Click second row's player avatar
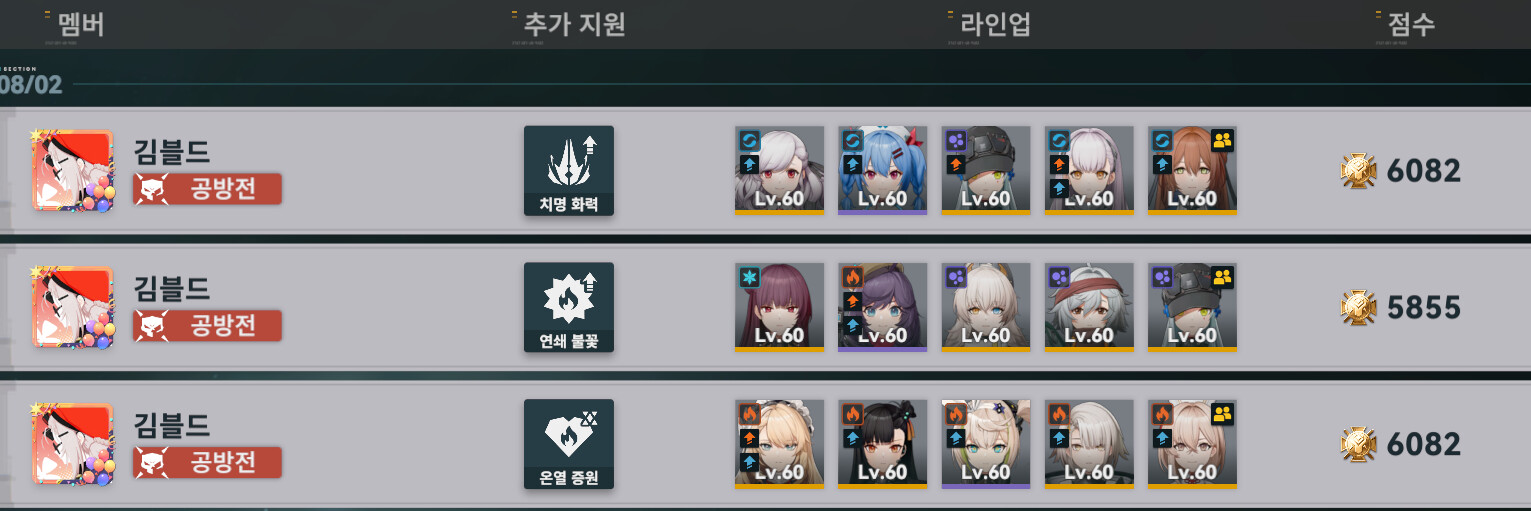The image size is (1531, 511). (73, 308)
